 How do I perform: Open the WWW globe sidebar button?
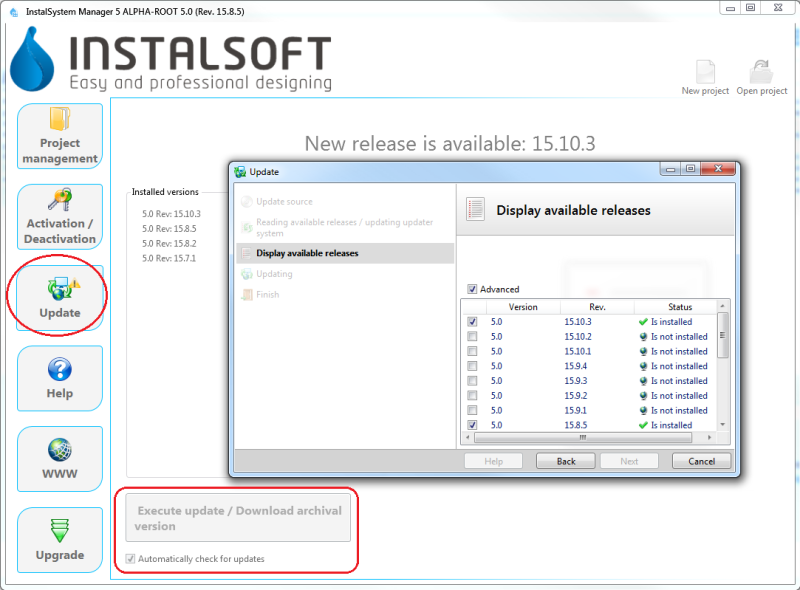click(60, 459)
